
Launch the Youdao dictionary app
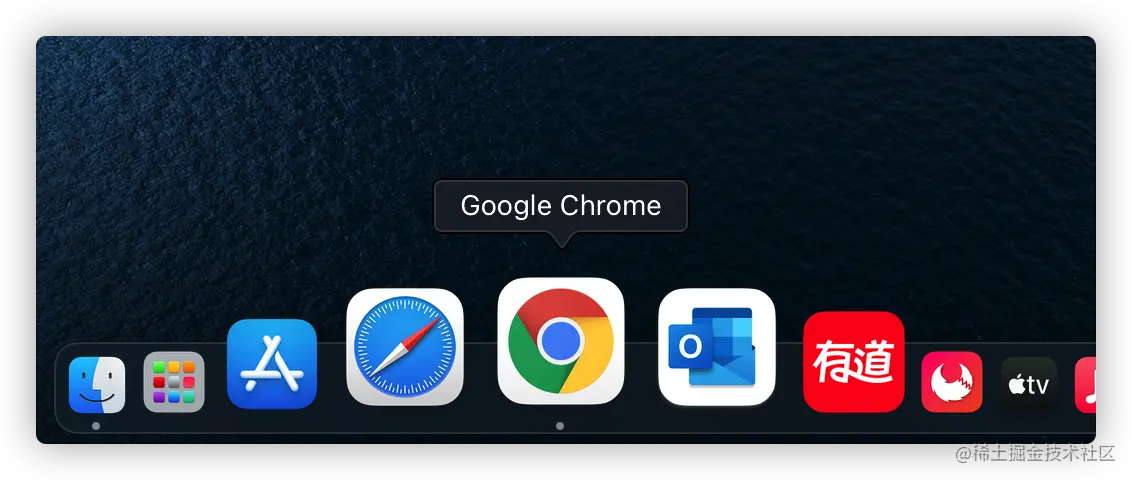[853, 362]
